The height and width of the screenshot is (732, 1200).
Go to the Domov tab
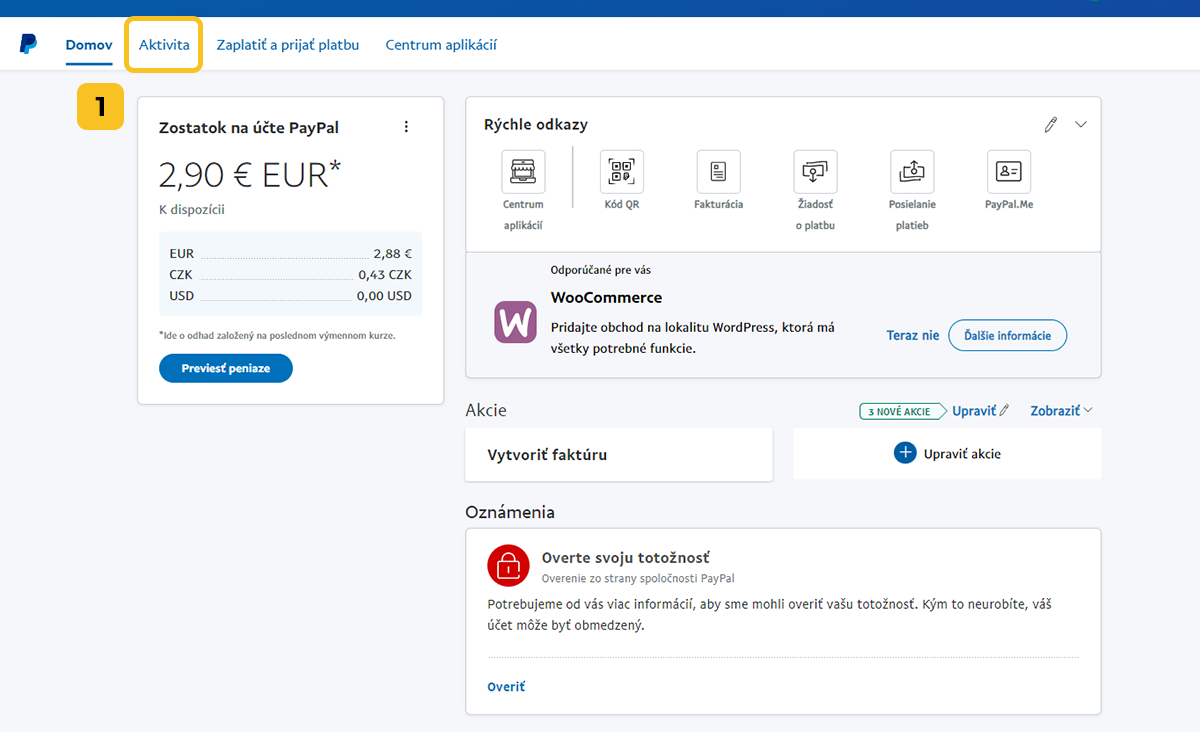click(89, 44)
